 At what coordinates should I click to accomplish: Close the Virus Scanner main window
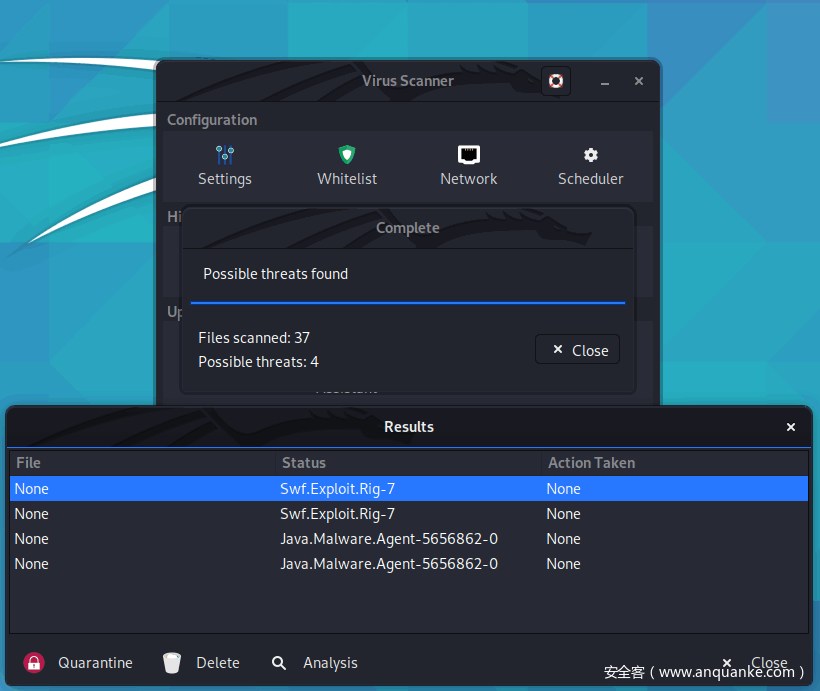(639, 81)
